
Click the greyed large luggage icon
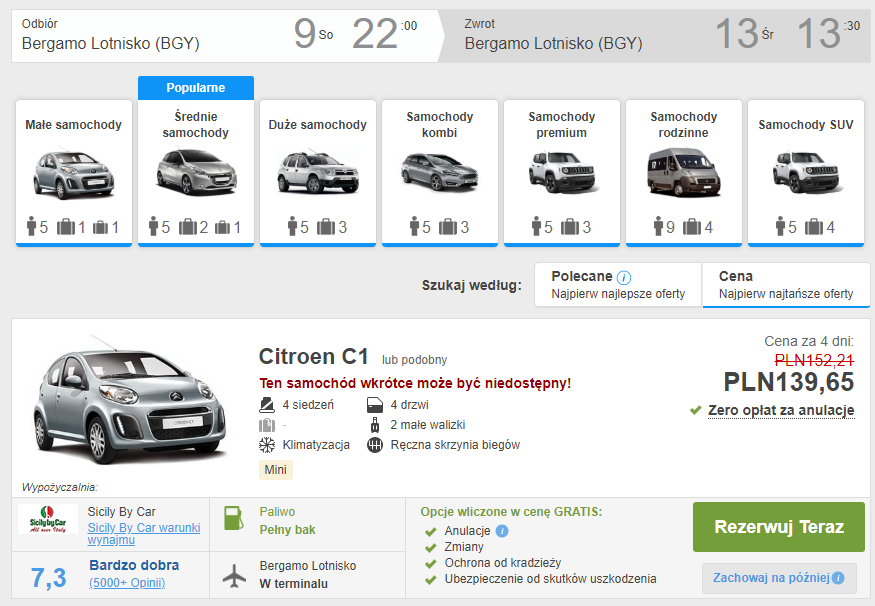tap(267, 425)
